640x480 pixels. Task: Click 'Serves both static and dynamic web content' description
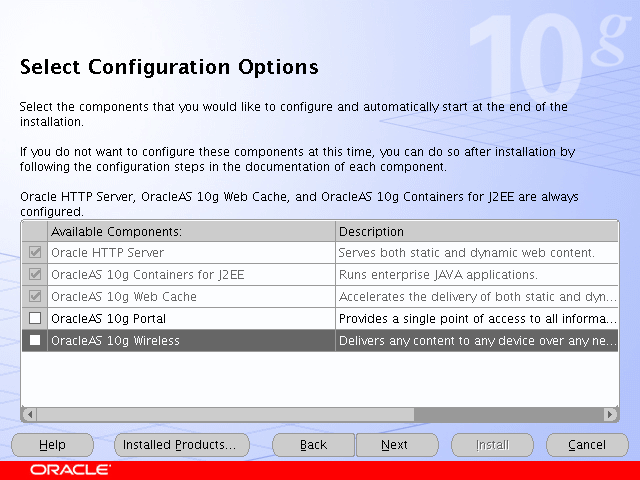(466, 253)
